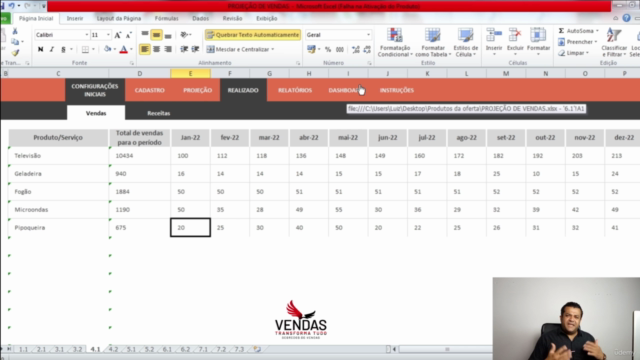The height and width of the screenshot is (360, 640).
Task: Open Limpar clear menu
Action: click(573, 53)
